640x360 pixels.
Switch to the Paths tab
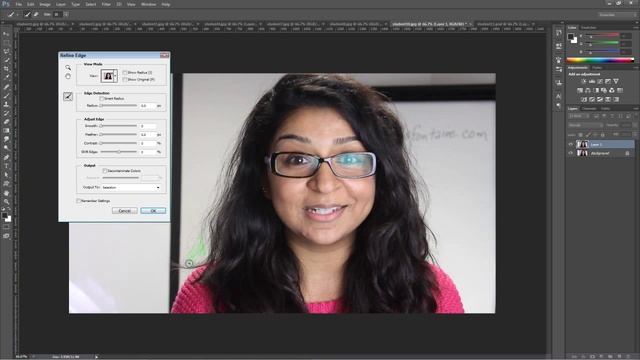click(605, 109)
